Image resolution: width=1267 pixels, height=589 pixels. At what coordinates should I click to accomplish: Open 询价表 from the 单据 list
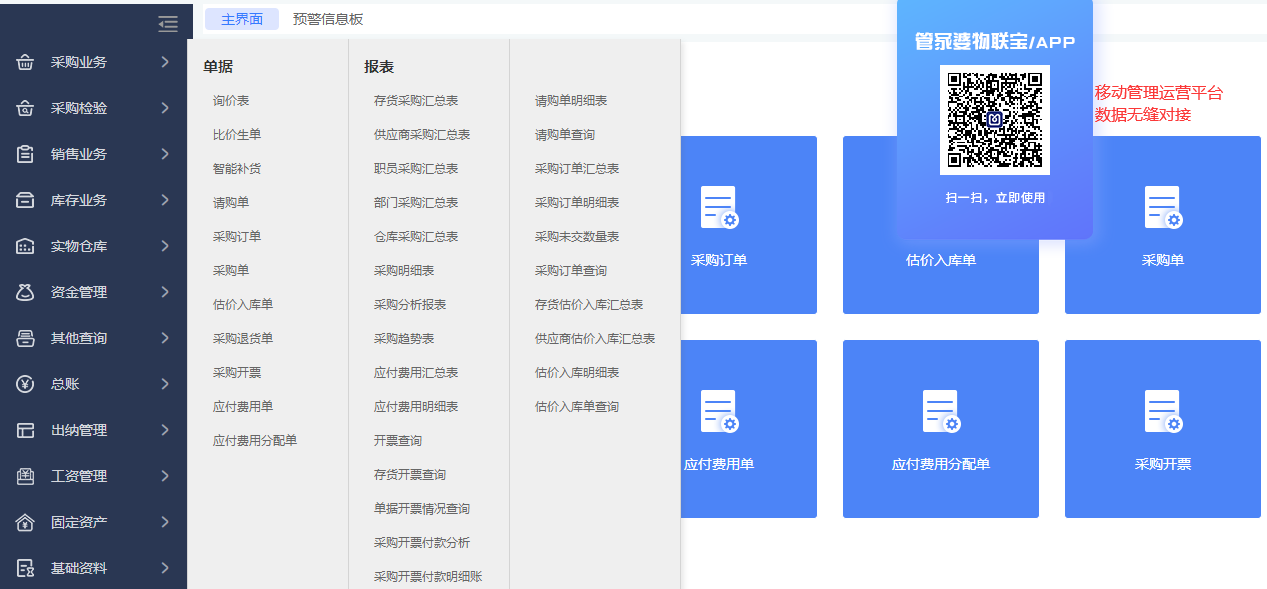point(231,100)
